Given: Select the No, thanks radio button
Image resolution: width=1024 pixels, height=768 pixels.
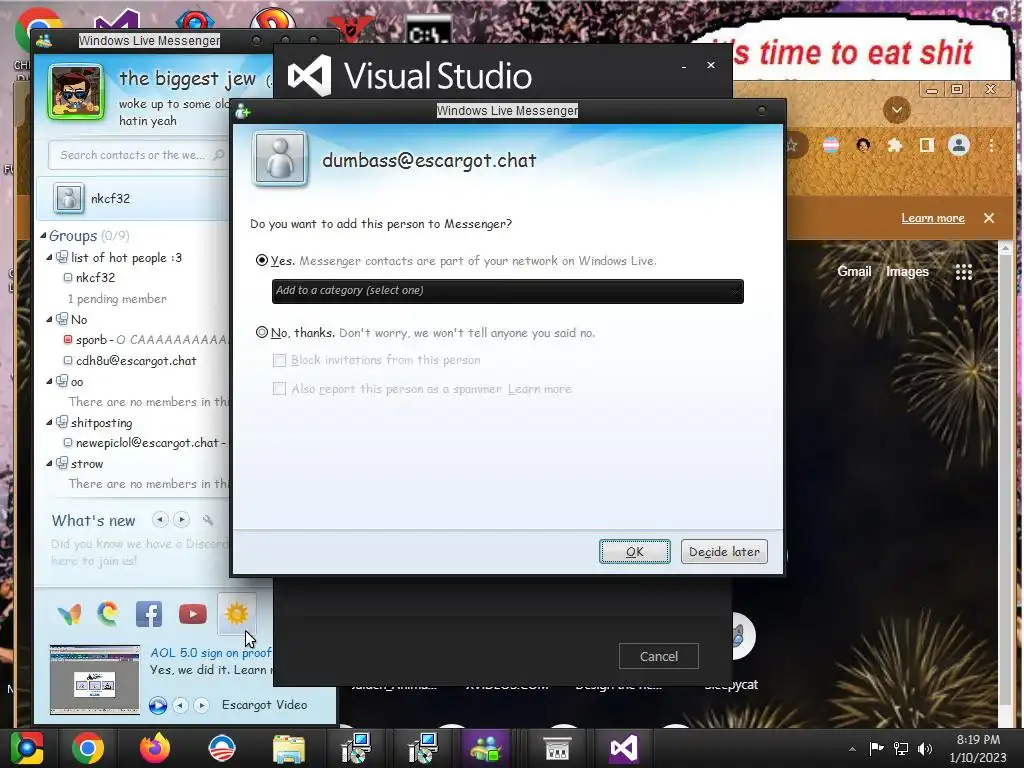Looking at the screenshot, I should coord(262,332).
